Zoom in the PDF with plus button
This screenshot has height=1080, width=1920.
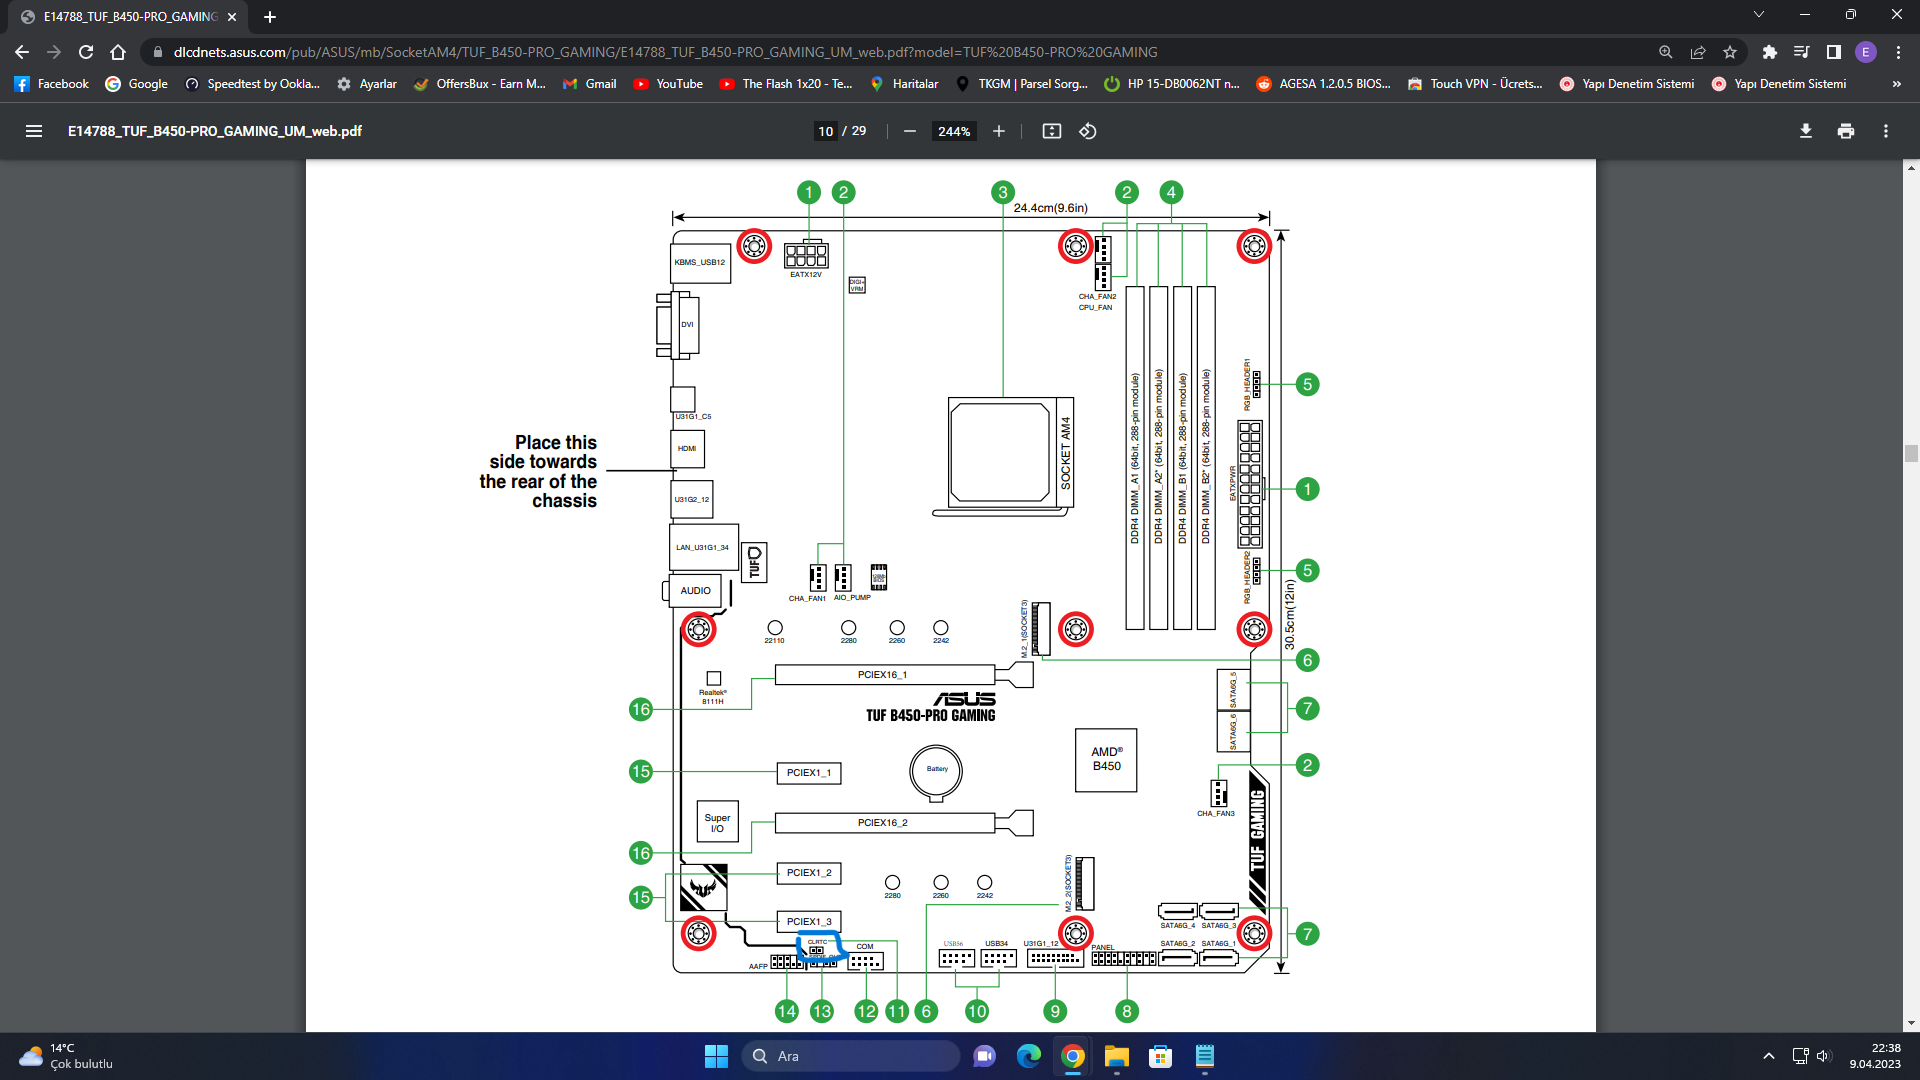pos(998,131)
